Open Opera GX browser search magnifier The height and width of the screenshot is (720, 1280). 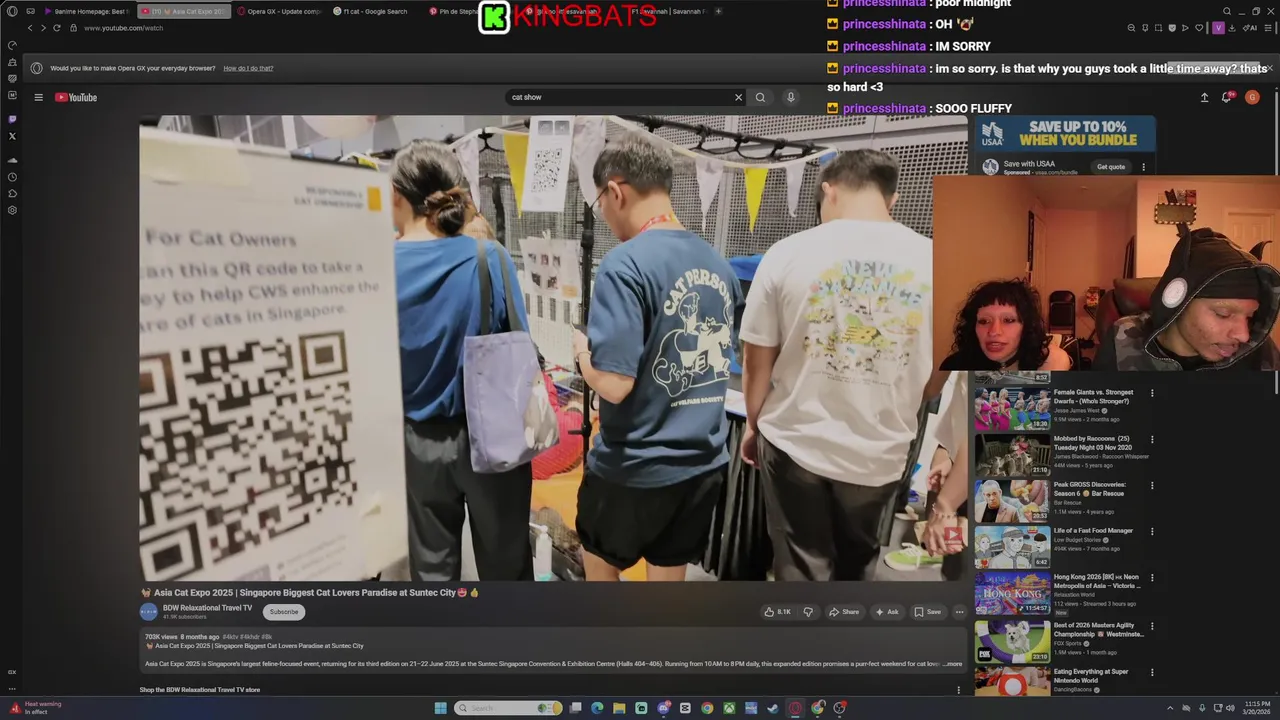pos(1227,11)
